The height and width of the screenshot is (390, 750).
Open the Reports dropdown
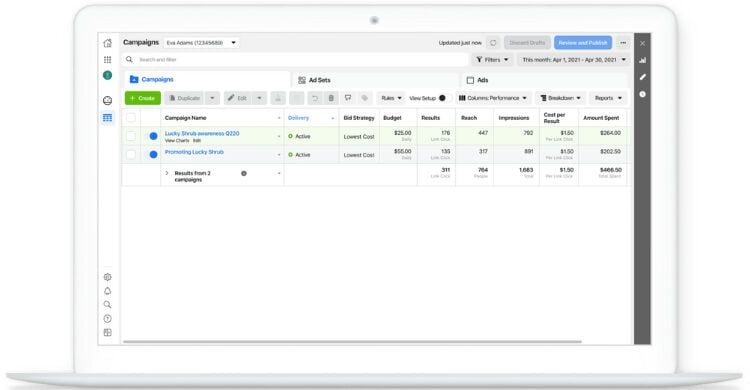[x=608, y=98]
